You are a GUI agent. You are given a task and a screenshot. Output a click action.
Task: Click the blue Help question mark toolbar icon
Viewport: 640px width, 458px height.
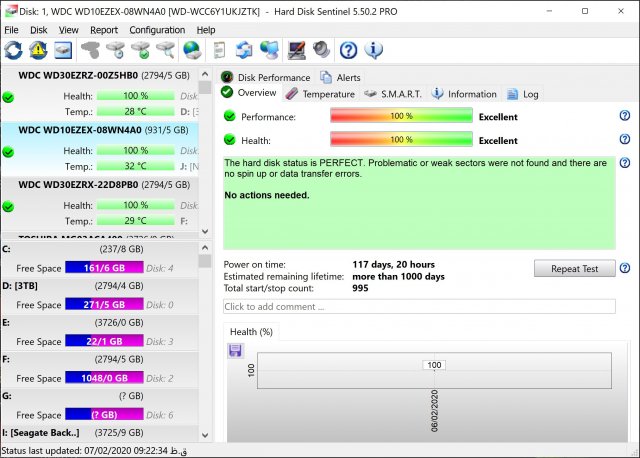[348, 49]
